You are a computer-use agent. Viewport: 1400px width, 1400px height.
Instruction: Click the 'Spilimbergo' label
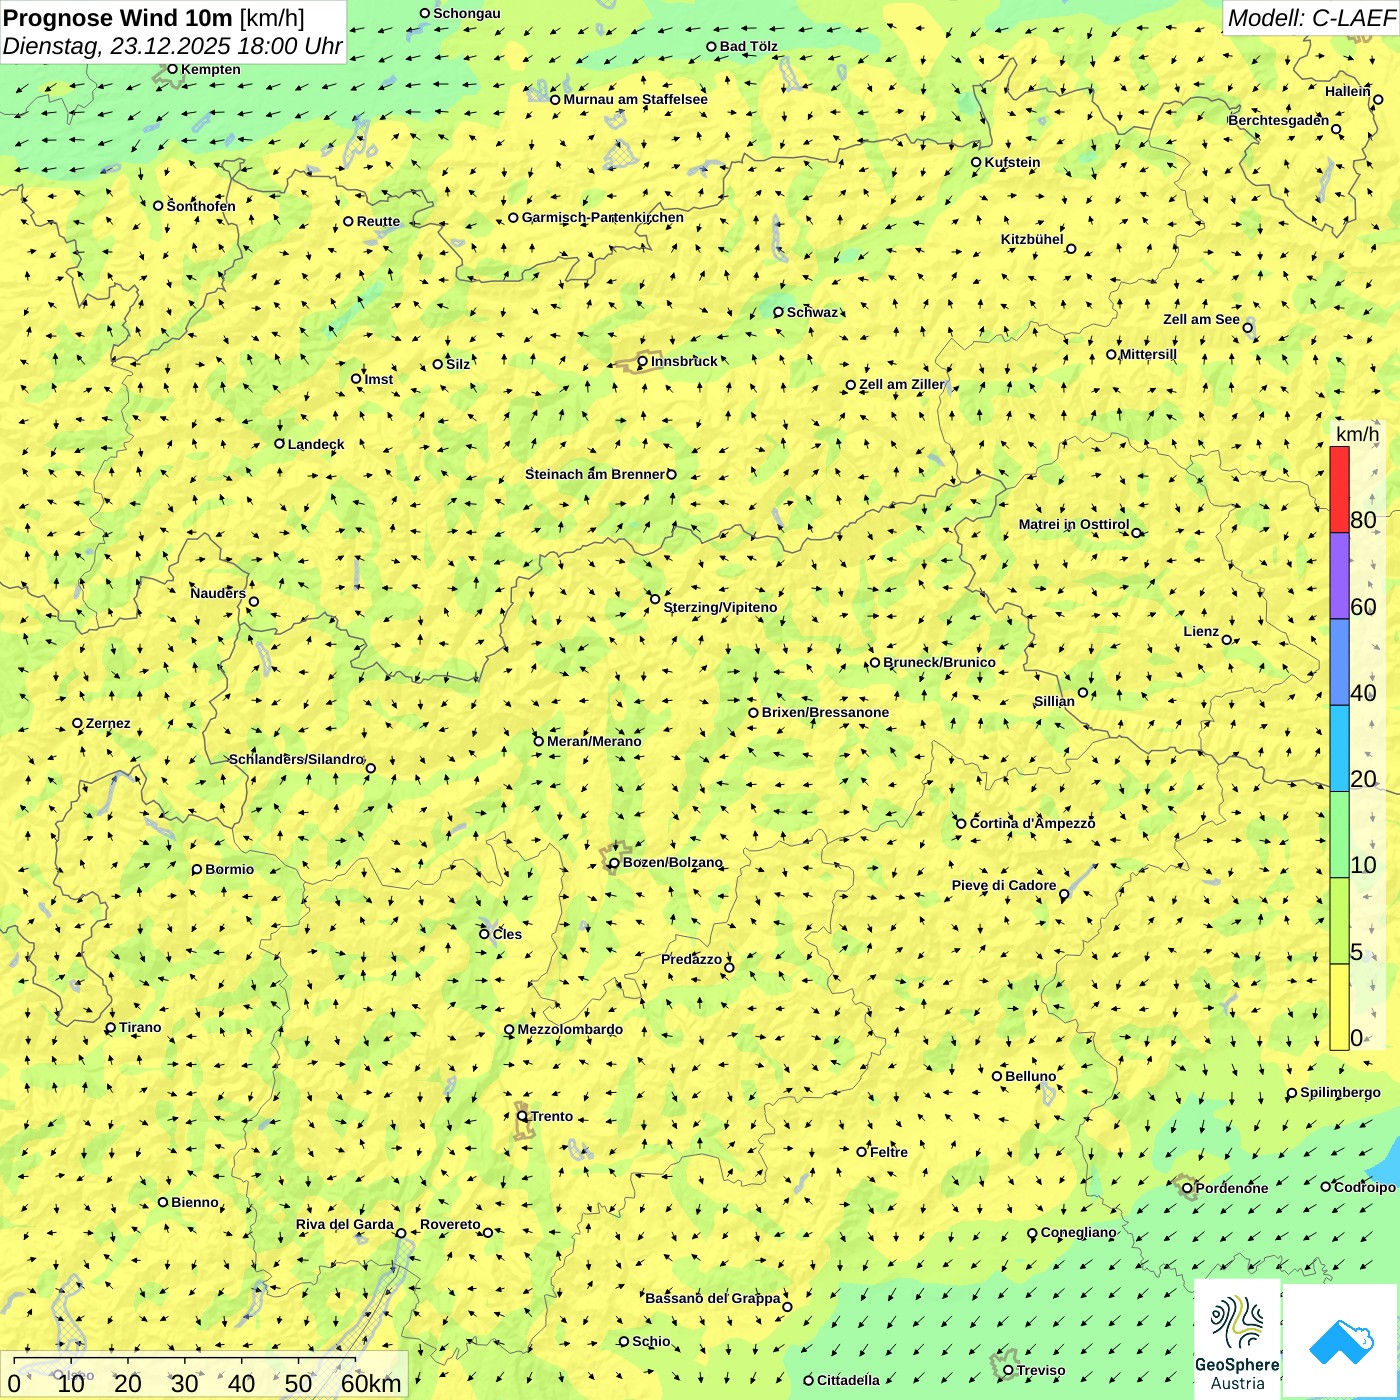(x=1340, y=1092)
